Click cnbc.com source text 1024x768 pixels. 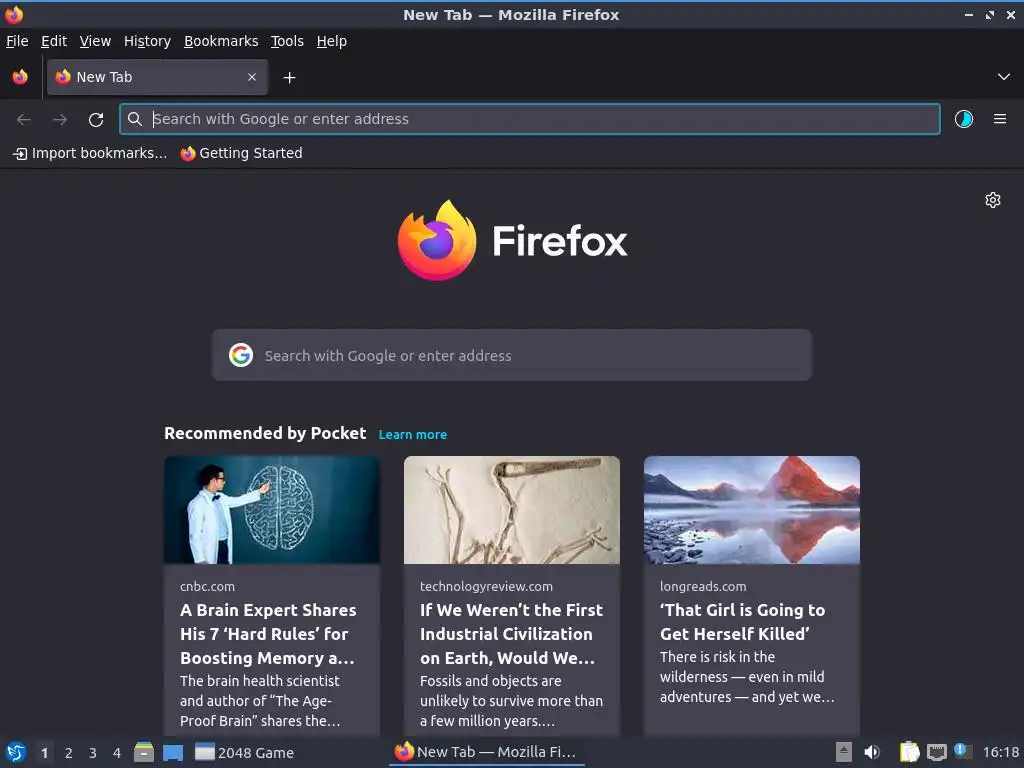click(x=208, y=586)
